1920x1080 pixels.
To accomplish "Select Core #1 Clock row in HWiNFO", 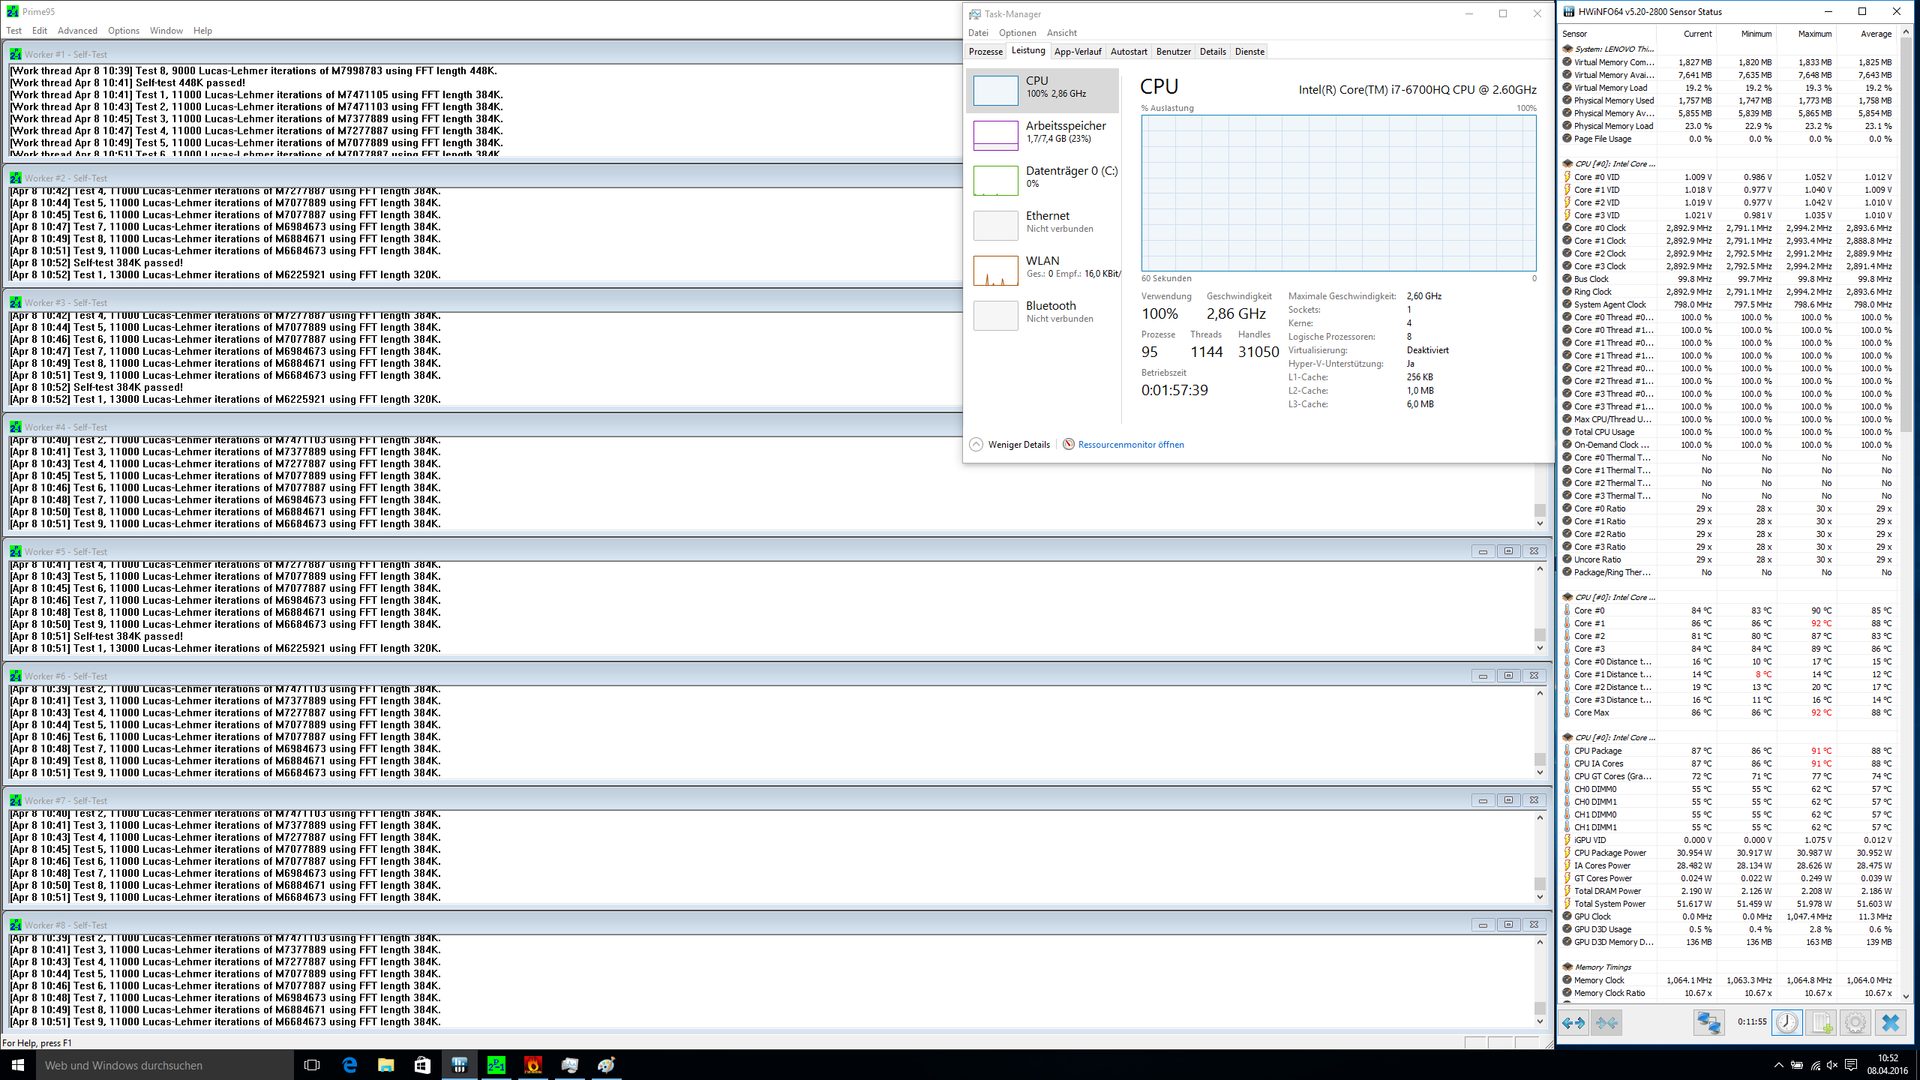I will coord(1728,241).
